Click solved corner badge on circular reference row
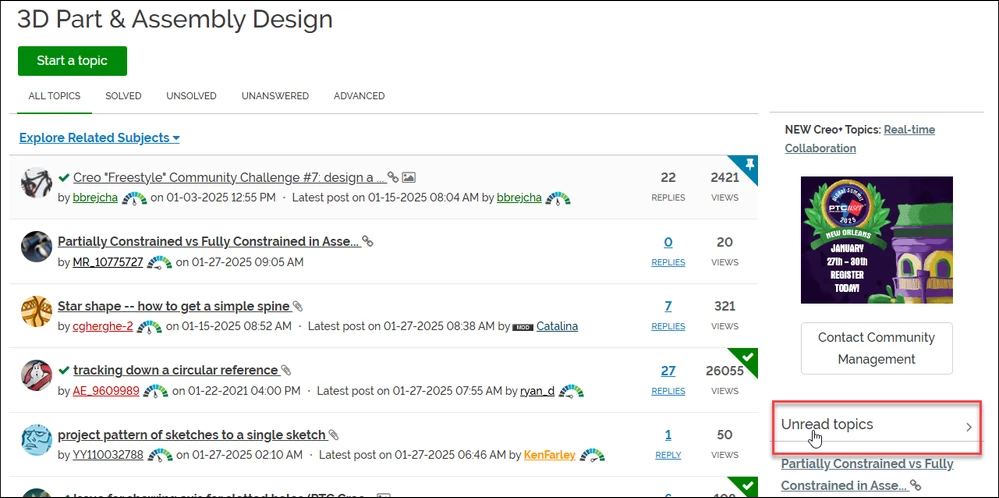Viewport: 999px width, 498px height. tap(749, 357)
